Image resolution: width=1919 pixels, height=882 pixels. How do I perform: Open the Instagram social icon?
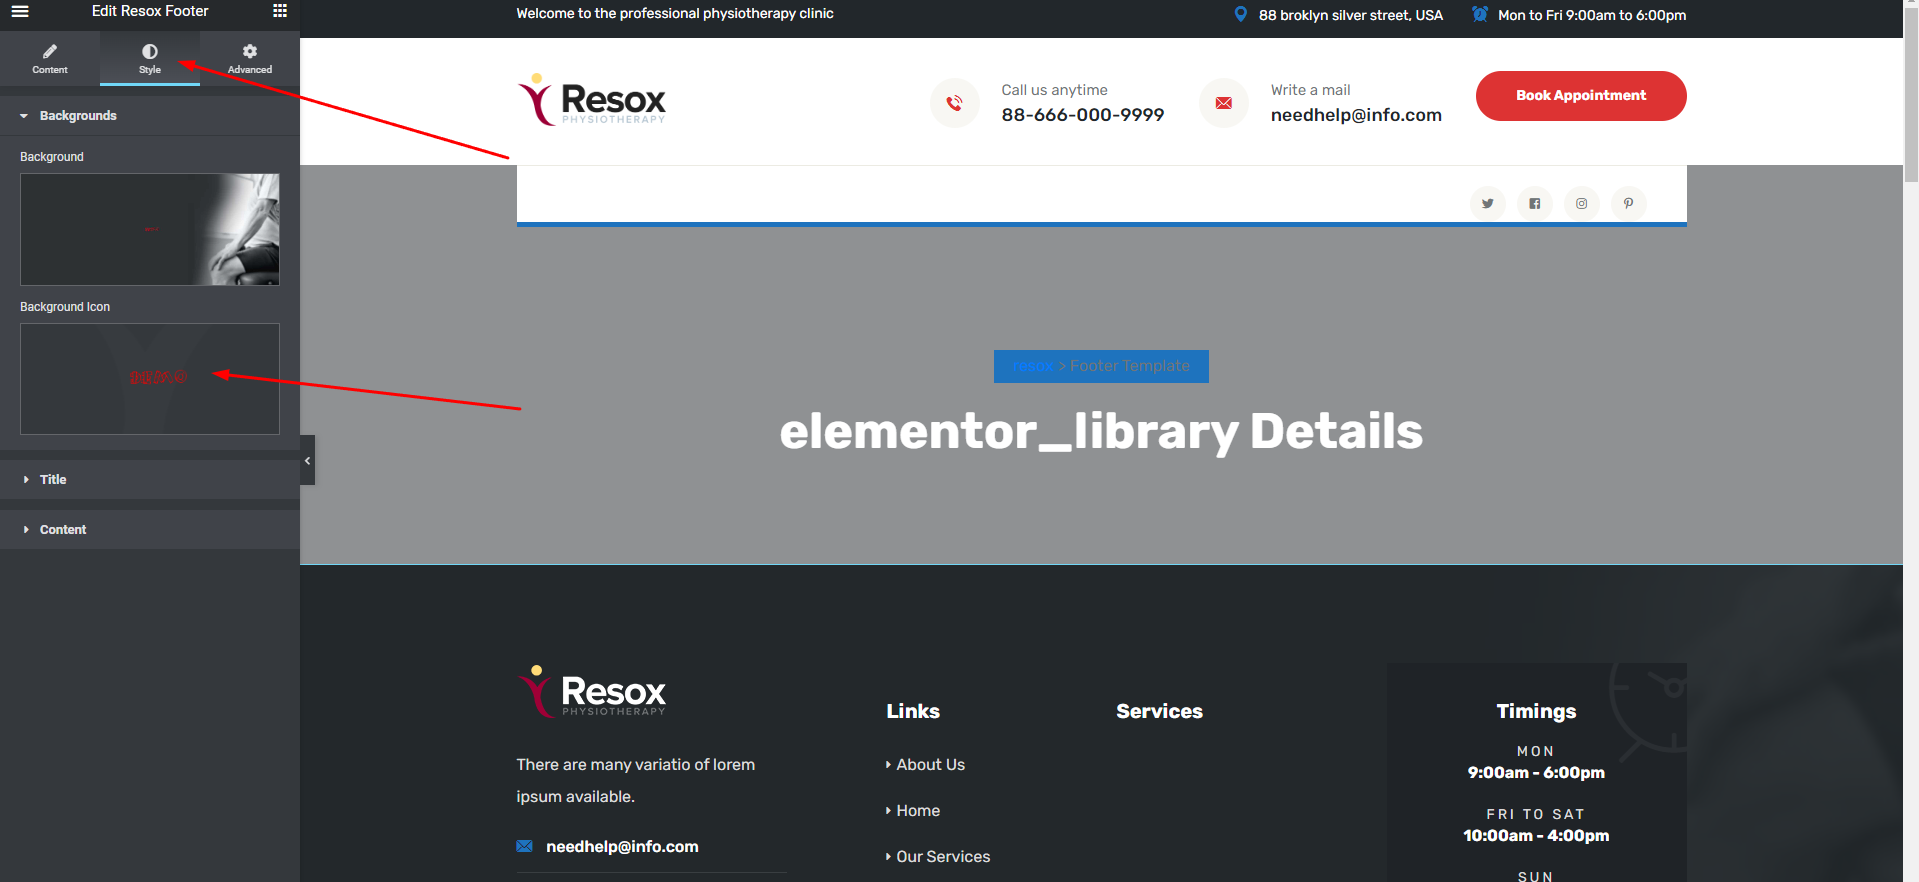[1582, 203]
